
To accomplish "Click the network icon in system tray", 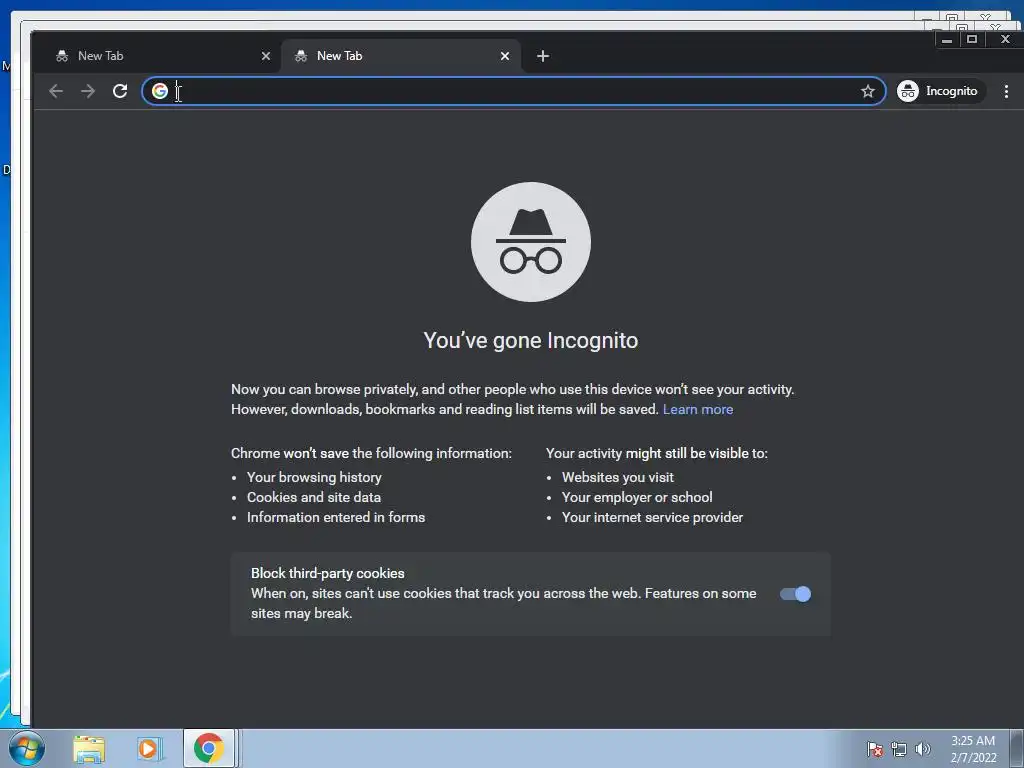I will (899, 749).
